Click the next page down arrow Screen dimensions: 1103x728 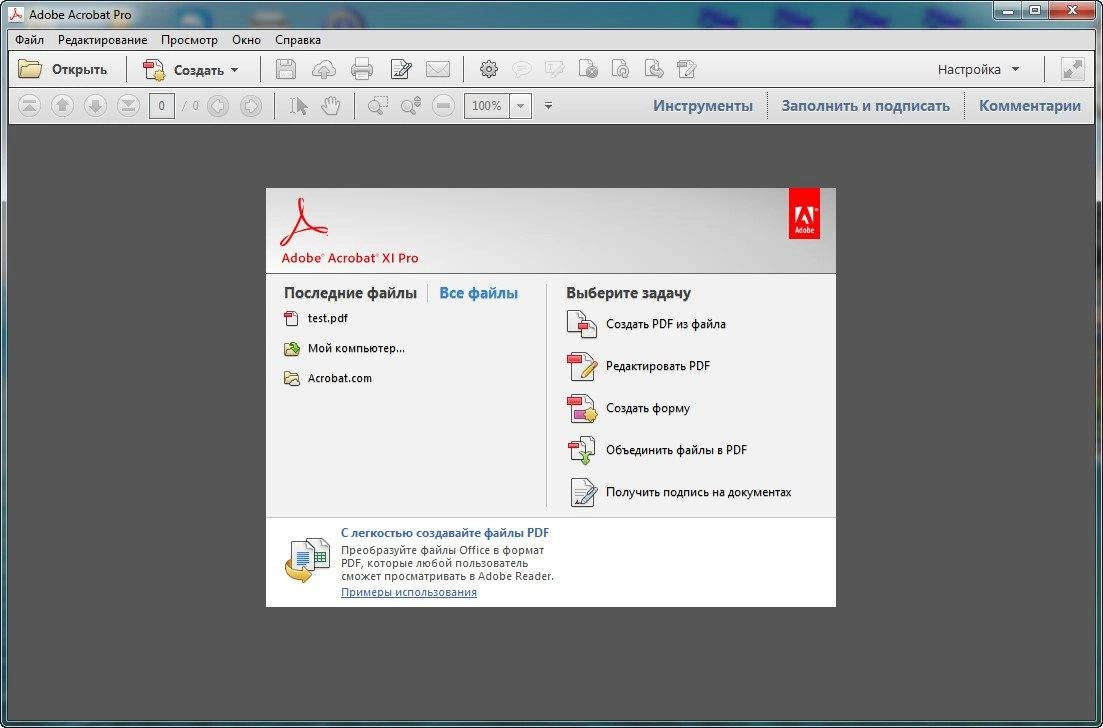[x=95, y=106]
